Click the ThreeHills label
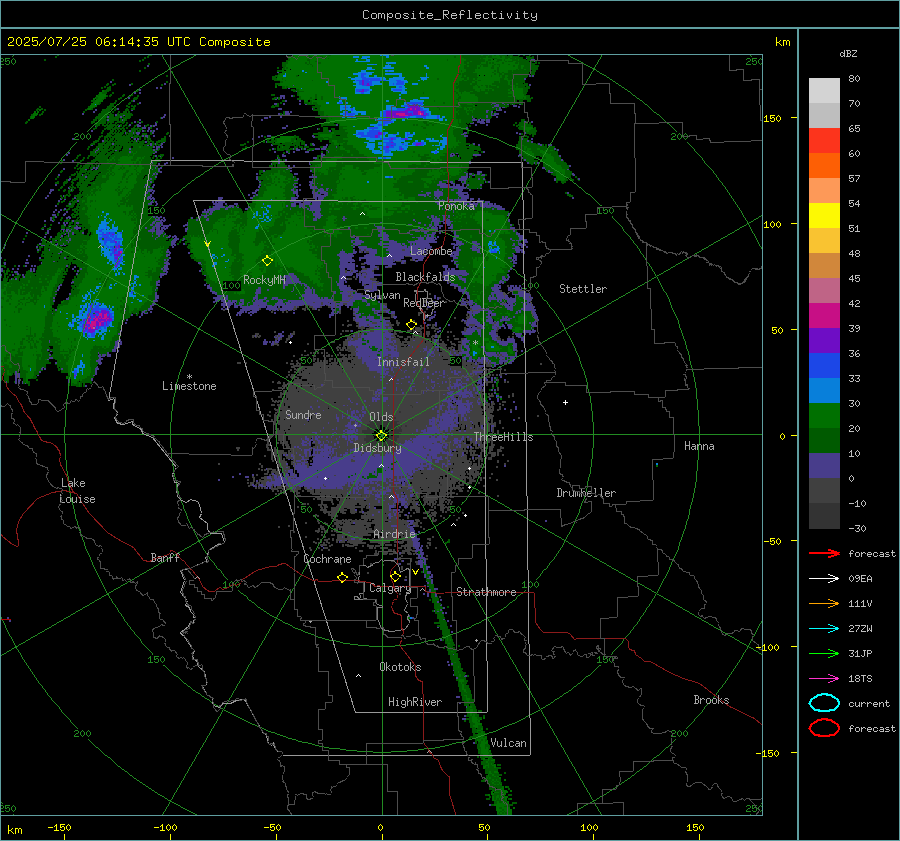This screenshot has width=900, height=841. 503,437
